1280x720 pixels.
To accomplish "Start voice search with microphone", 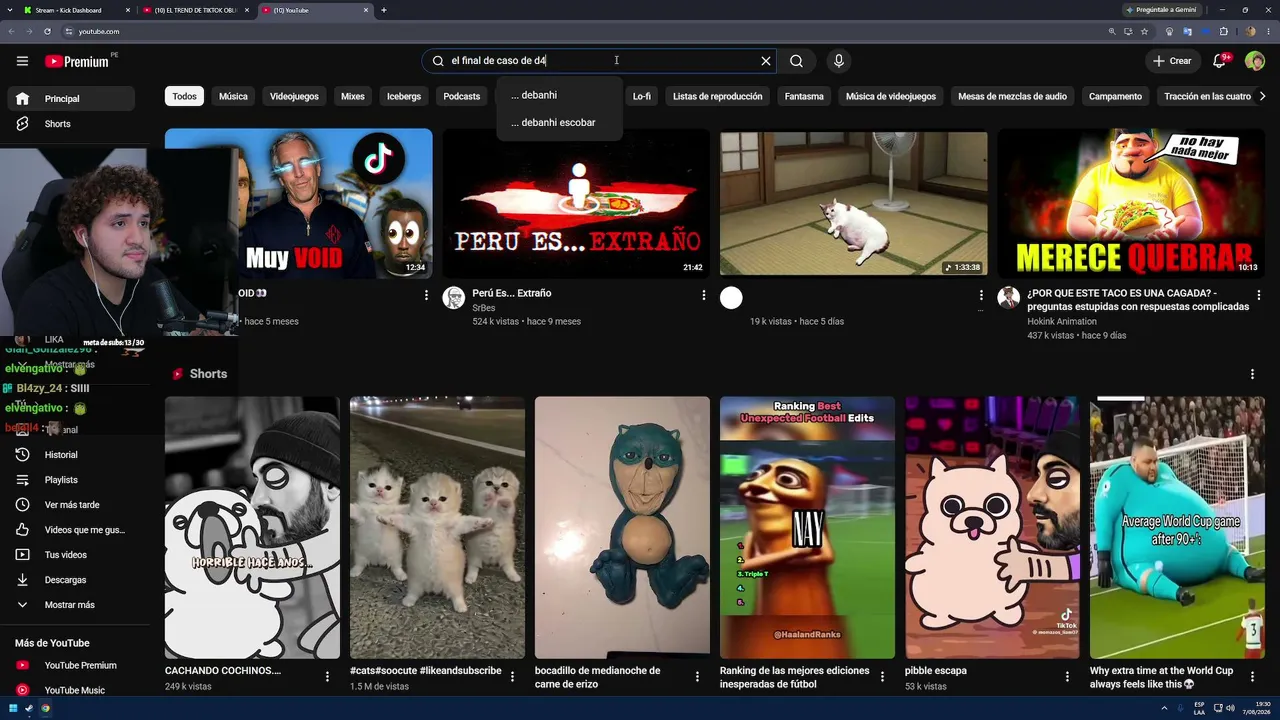I will pyautogui.click(x=839, y=61).
